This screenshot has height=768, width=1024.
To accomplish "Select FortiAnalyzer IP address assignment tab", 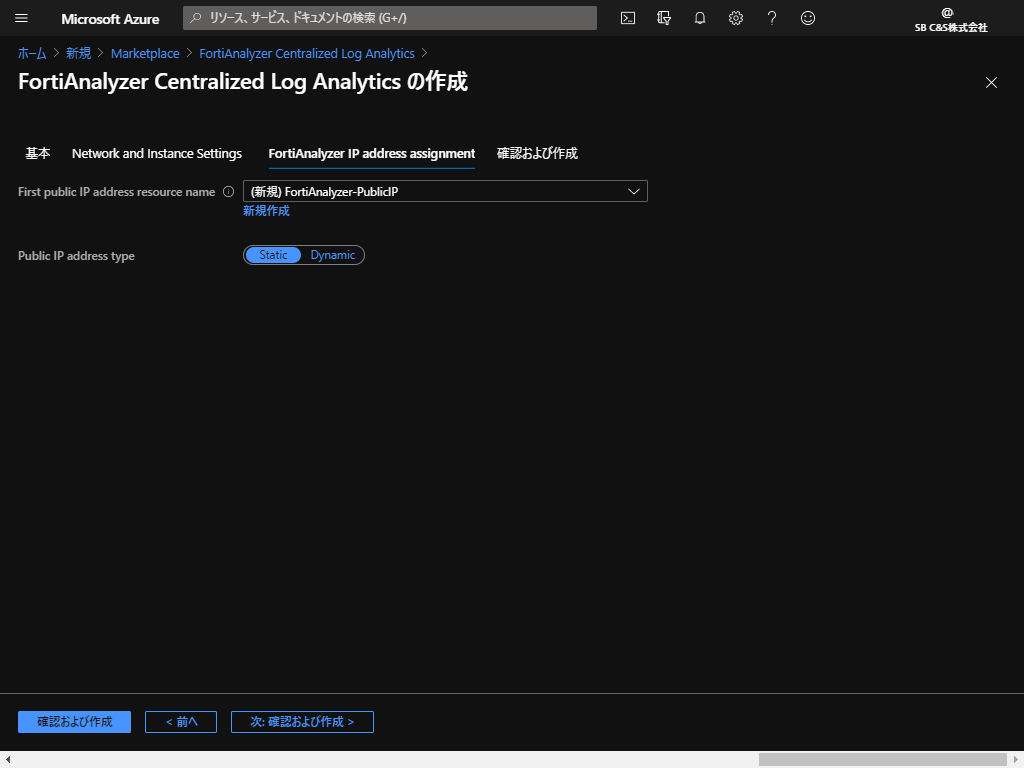I will tap(372, 153).
